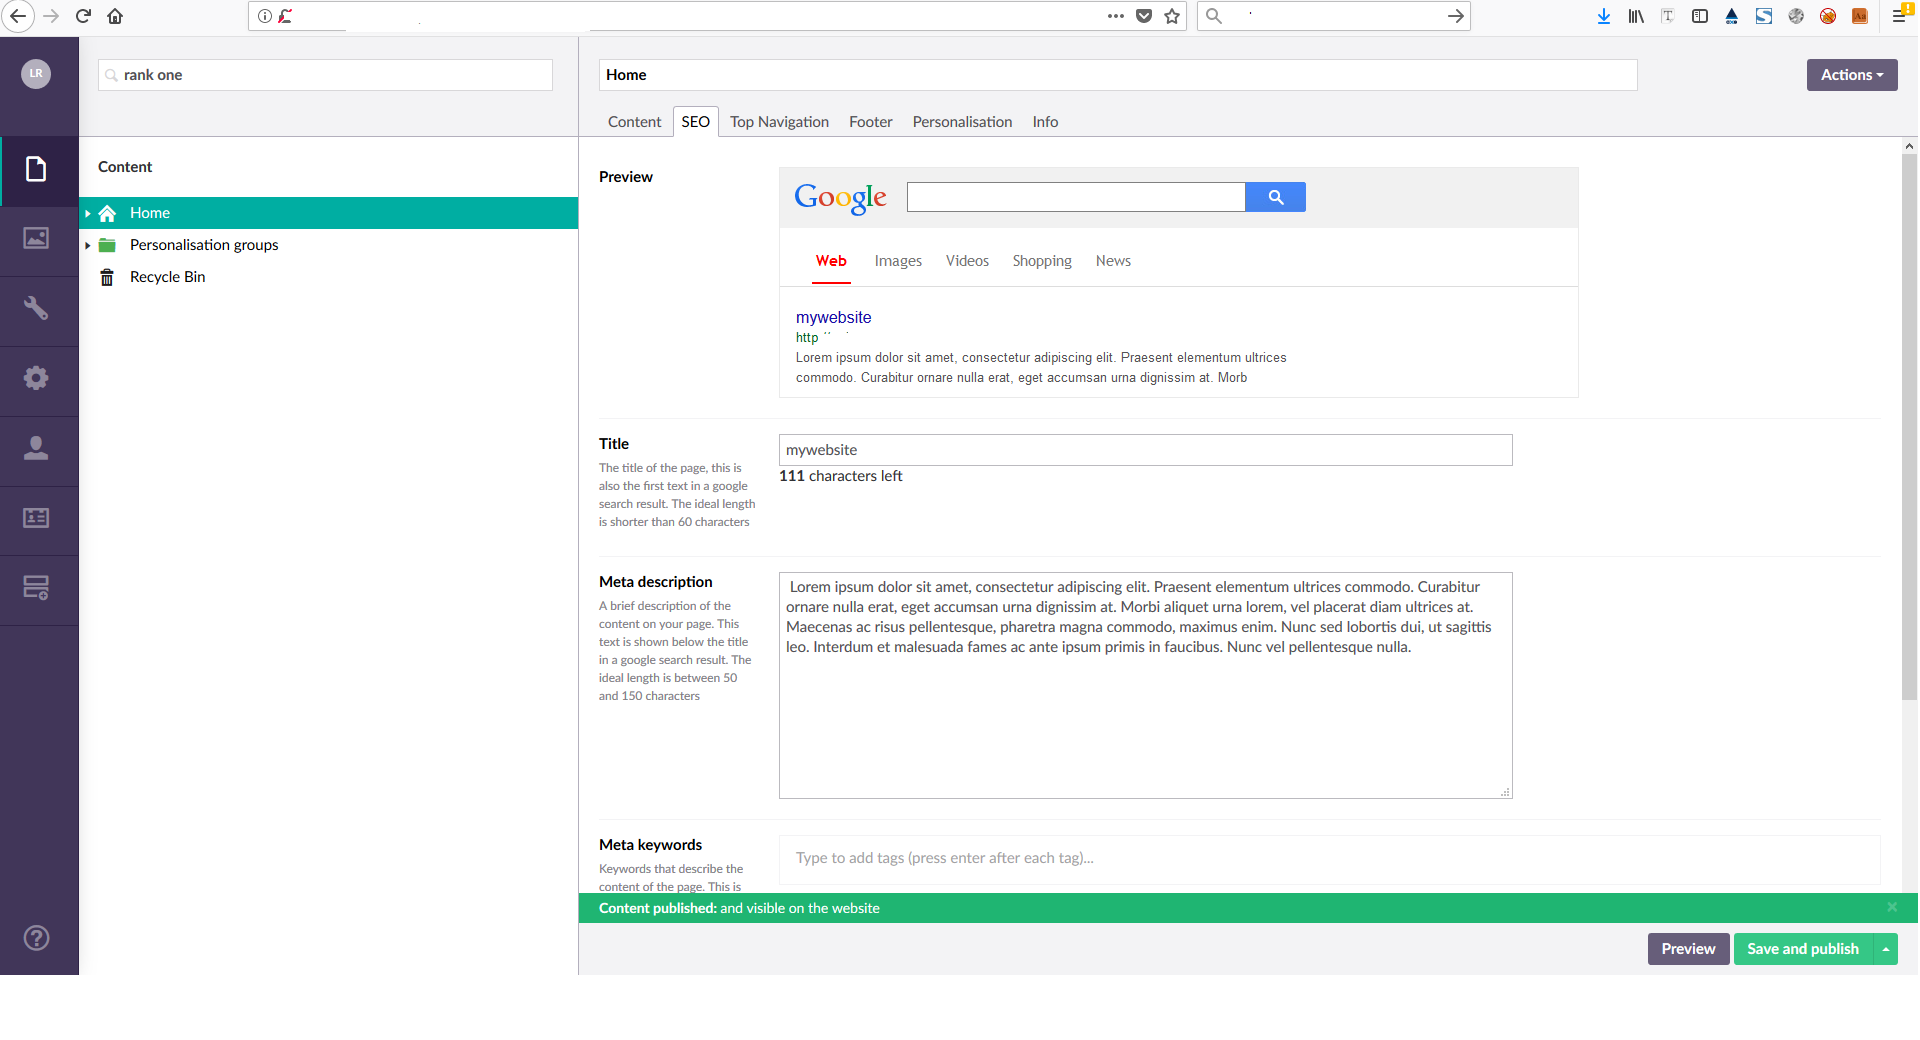Open the Actions dropdown menu
The width and height of the screenshot is (1920, 1040).
click(x=1851, y=75)
